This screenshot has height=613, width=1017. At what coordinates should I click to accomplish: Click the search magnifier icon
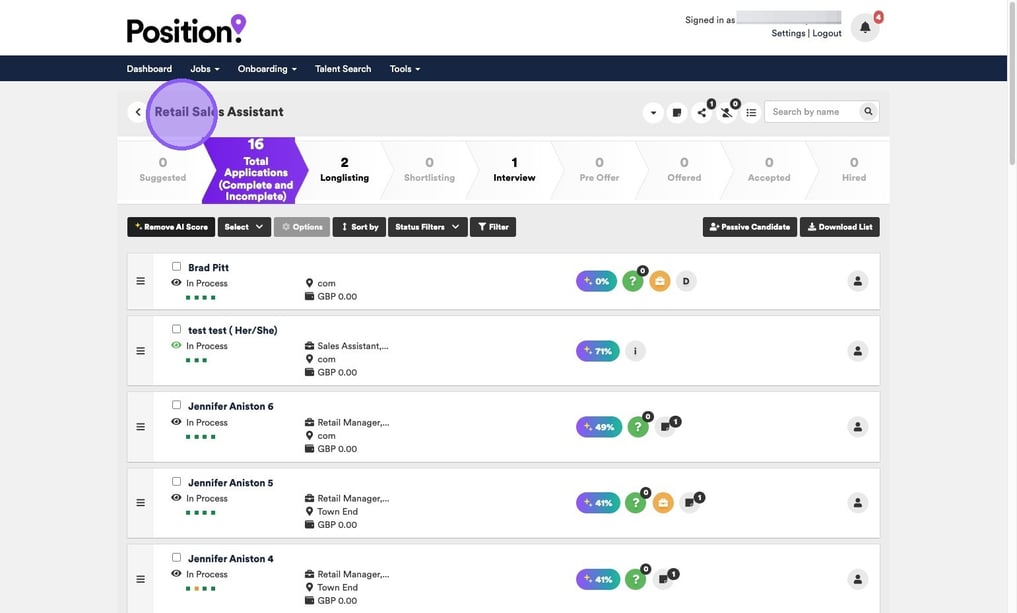[868, 112]
